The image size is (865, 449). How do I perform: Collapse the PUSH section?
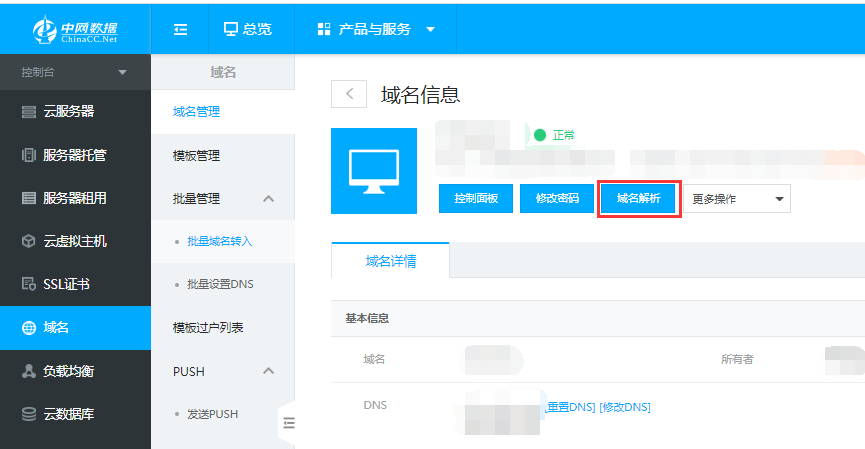[268, 371]
